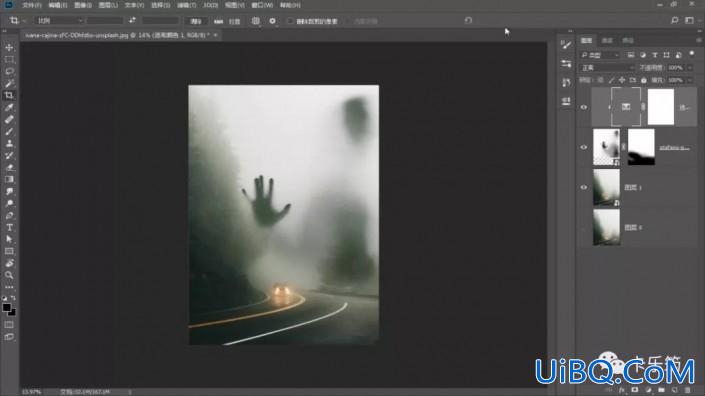
Task: Select the Zoom tool
Action: click(x=9, y=275)
